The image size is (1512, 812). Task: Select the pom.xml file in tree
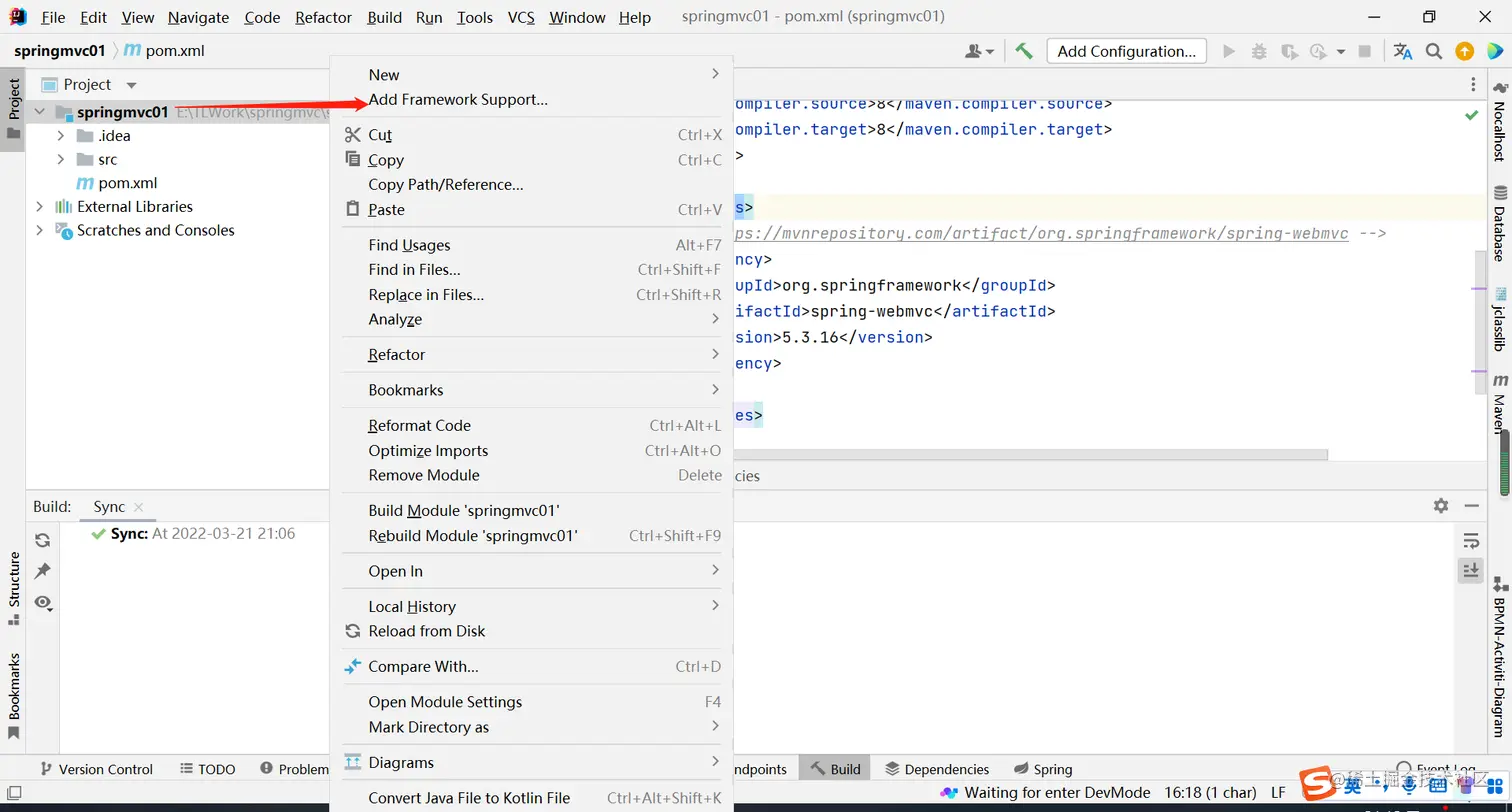[x=127, y=183]
